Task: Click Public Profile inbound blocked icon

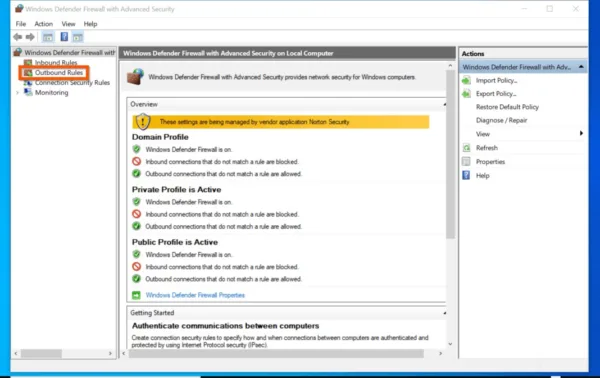Action: coord(136,267)
